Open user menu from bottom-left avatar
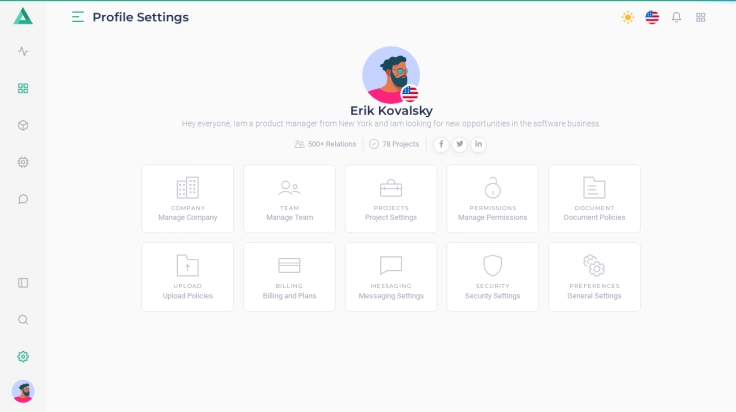 click(23, 391)
